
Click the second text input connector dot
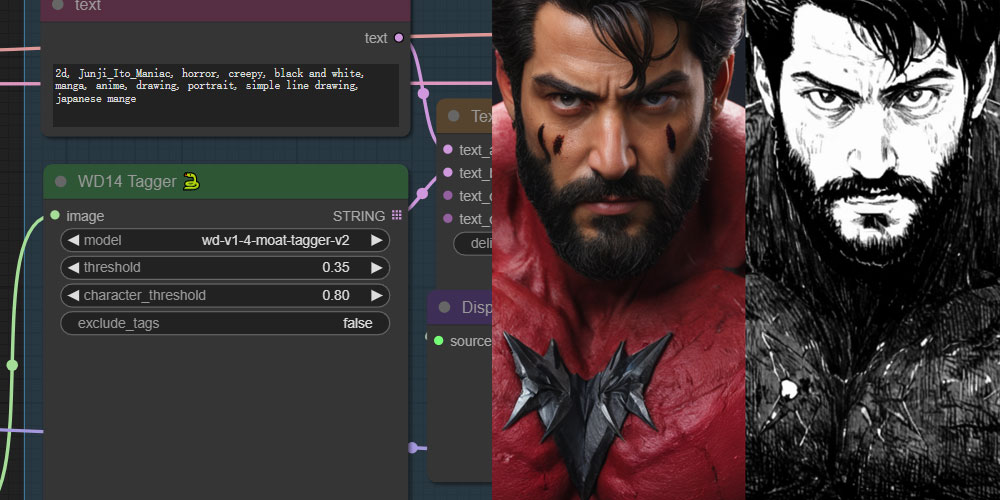[x=447, y=172]
